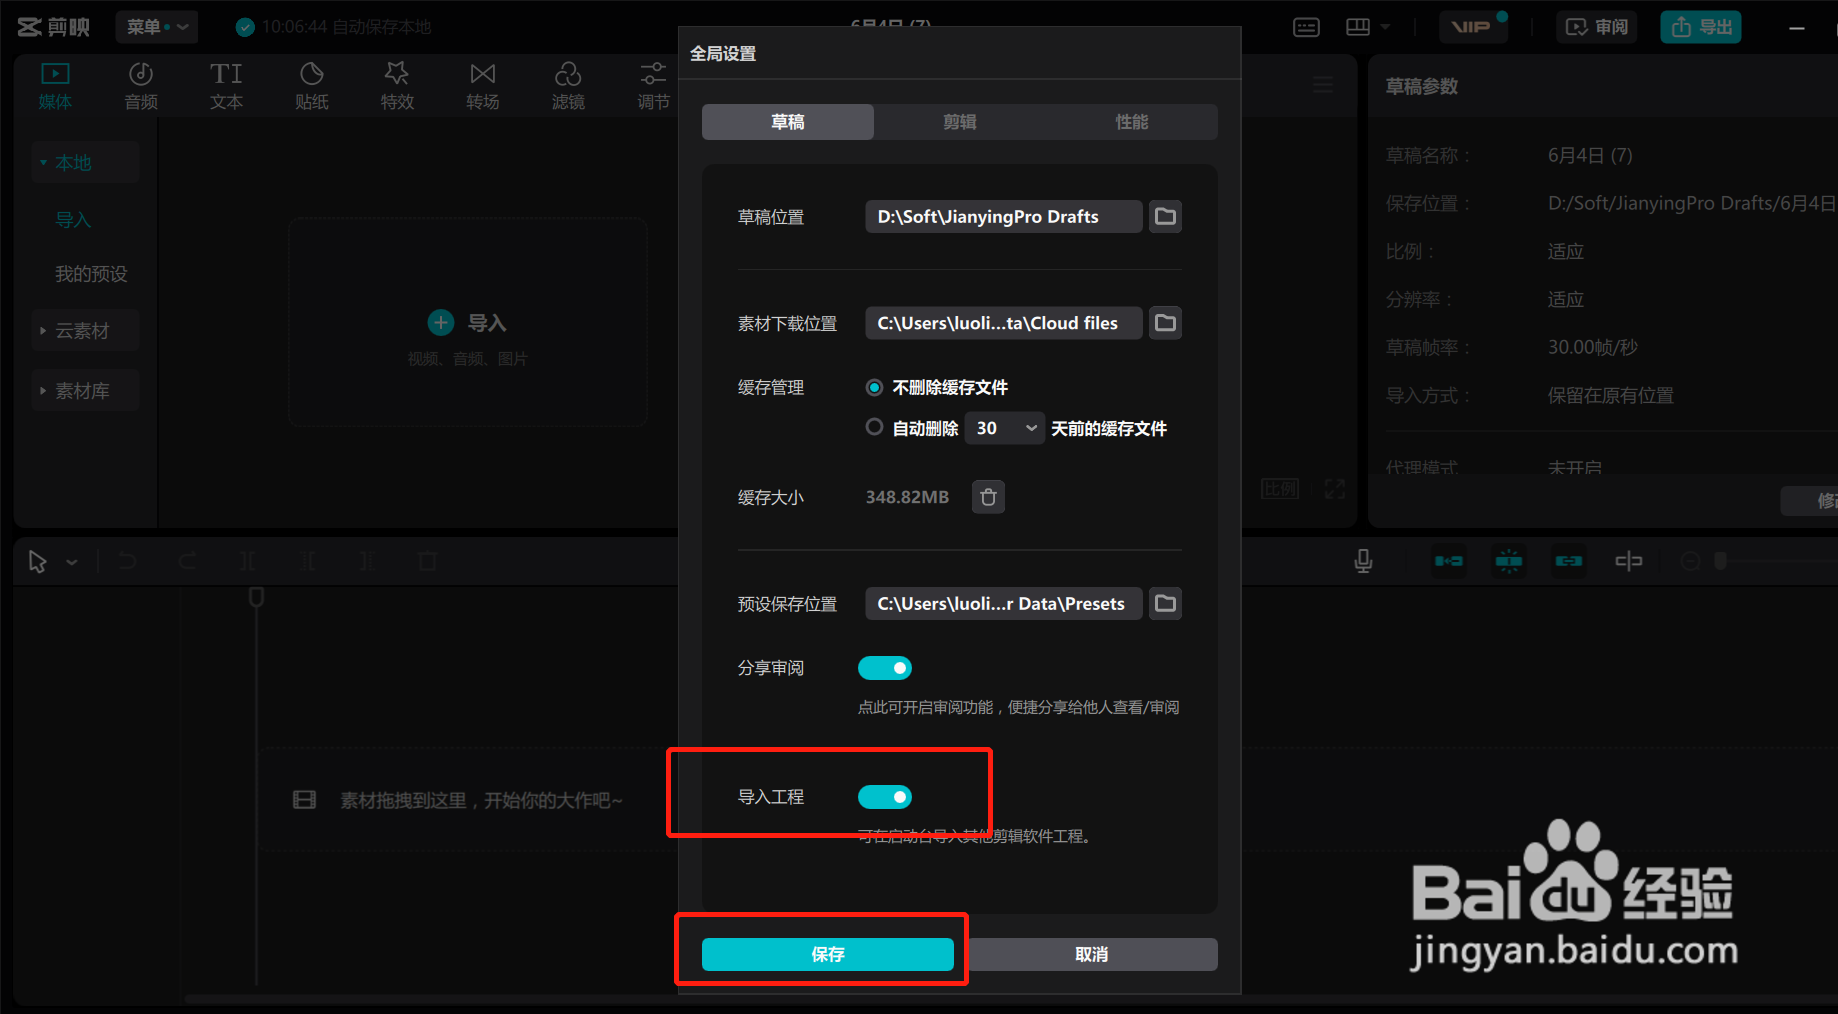Viewport: 1838px width, 1014px height.
Task: Click the 保存 save button
Action: pos(828,954)
